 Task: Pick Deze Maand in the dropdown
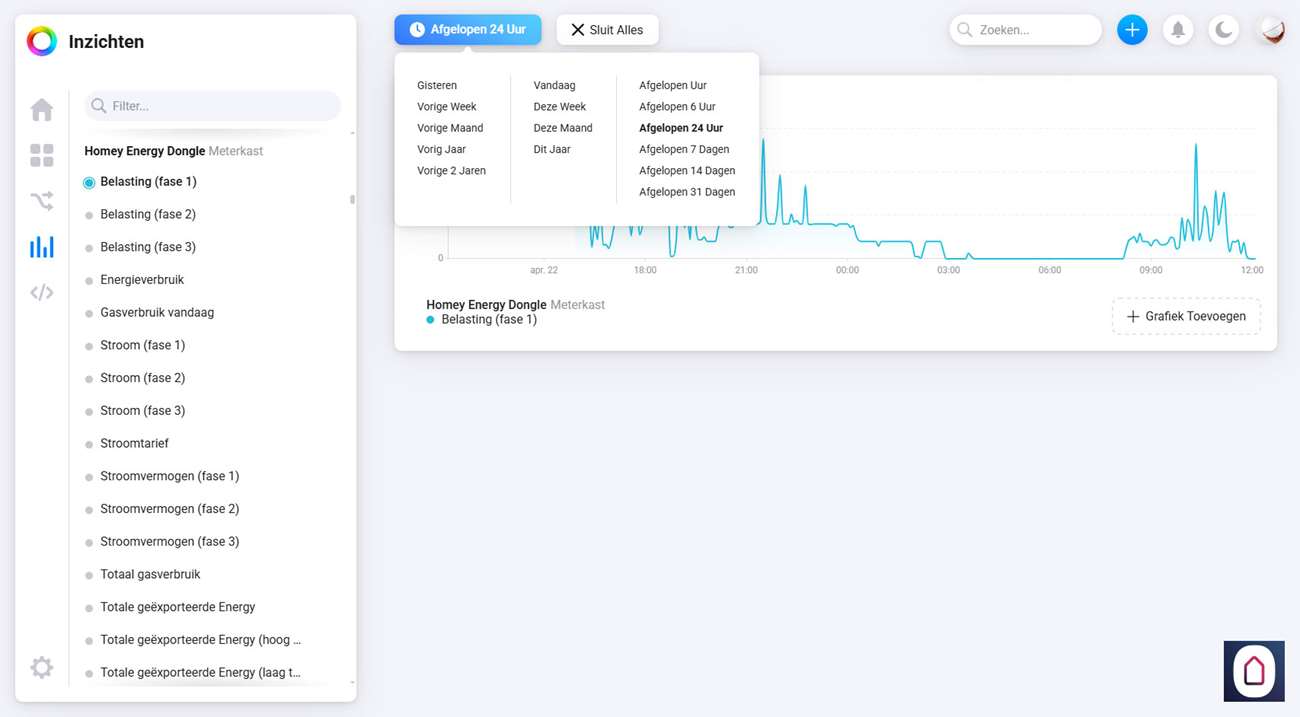pos(562,128)
